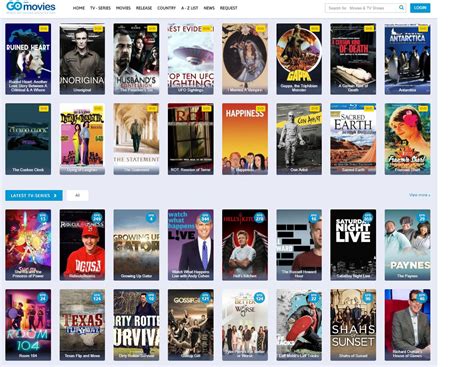Viewport: 474px width, 367px height.
Task: Open Watch What Happens Live poster
Action: point(191,245)
